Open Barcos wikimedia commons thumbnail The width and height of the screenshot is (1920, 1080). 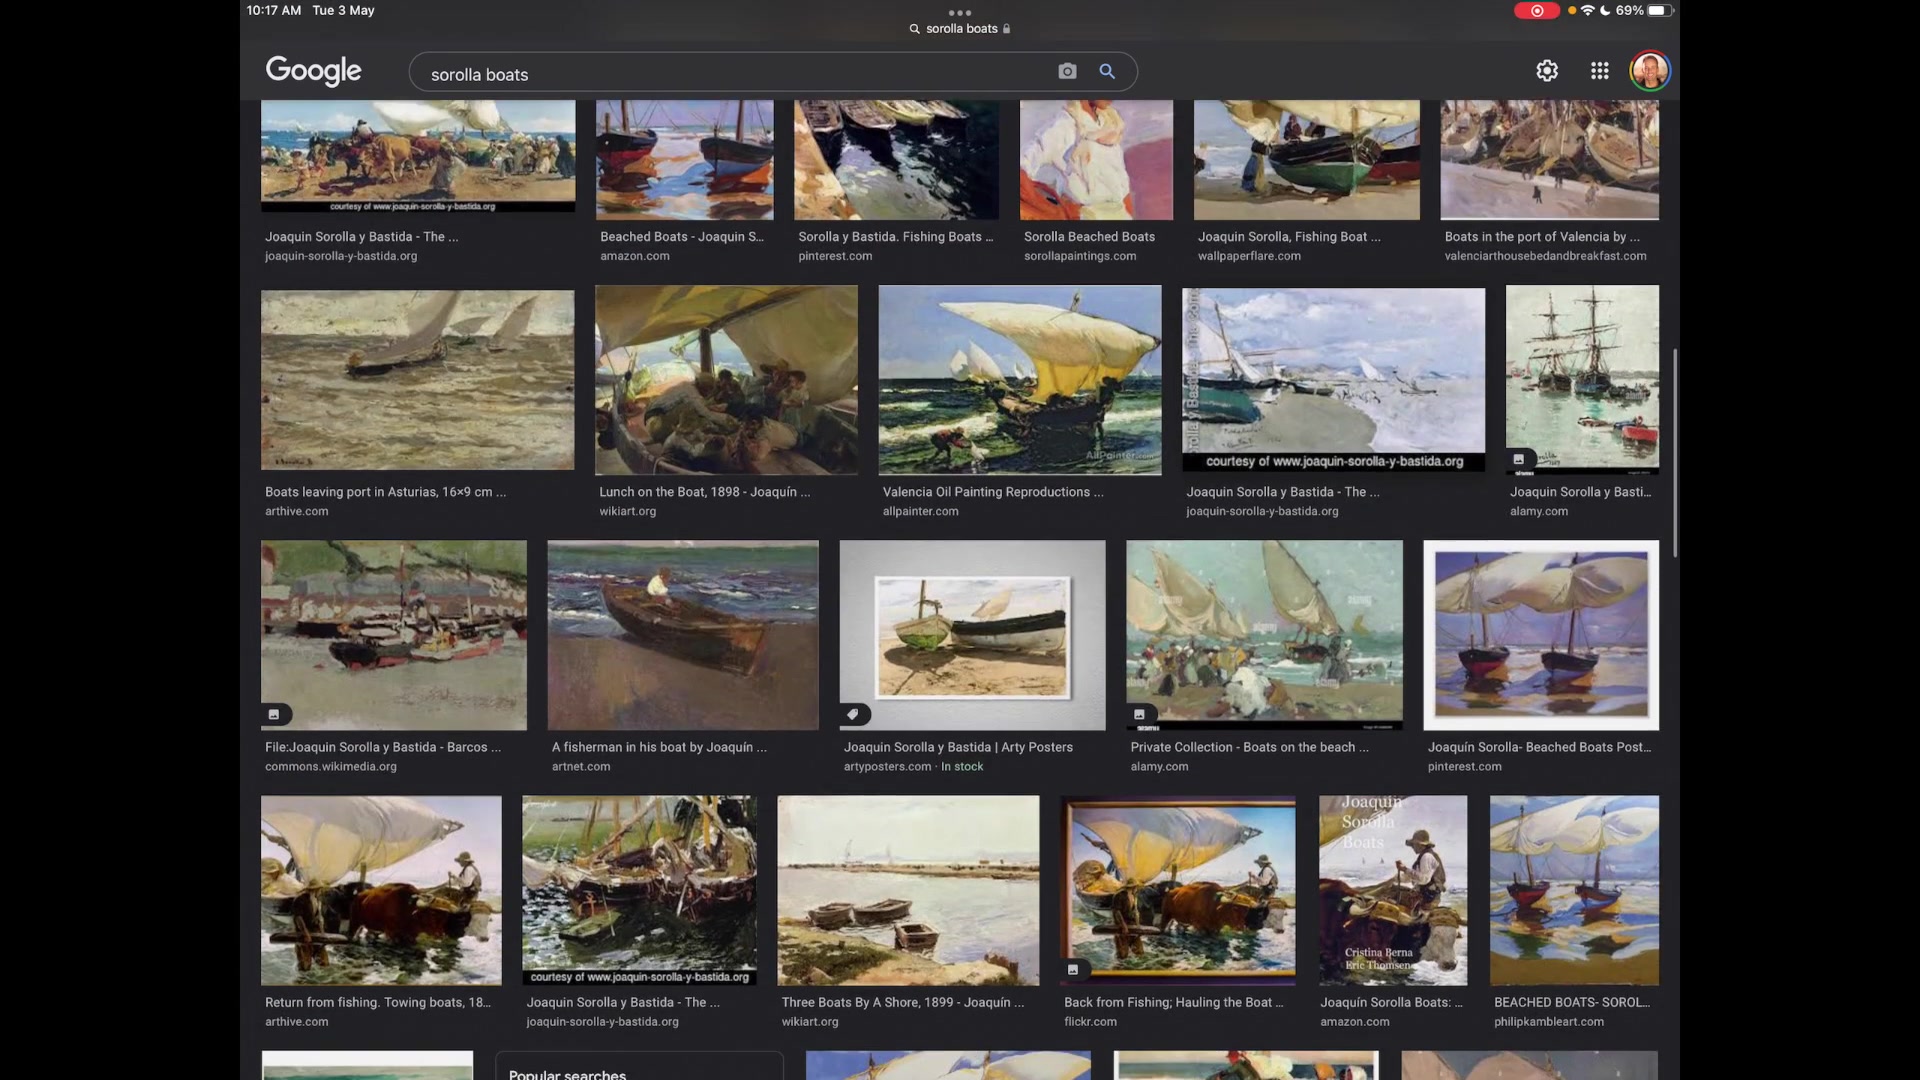[x=394, y=635]
